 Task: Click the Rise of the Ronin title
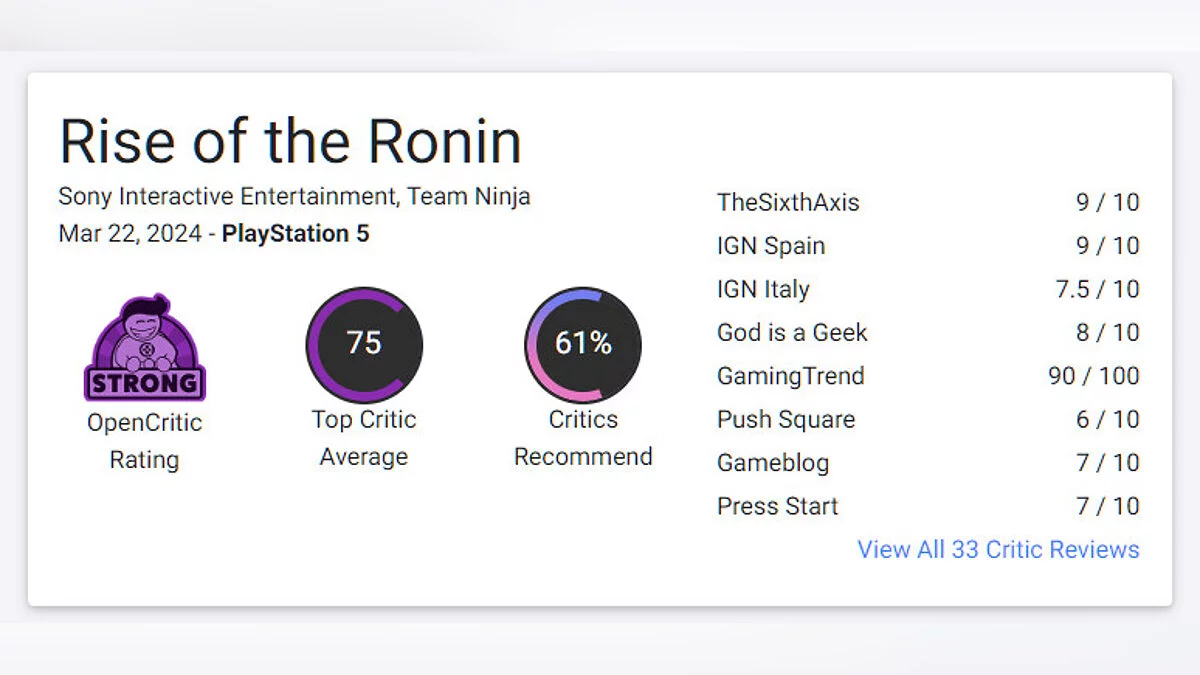tap(290, 142)
